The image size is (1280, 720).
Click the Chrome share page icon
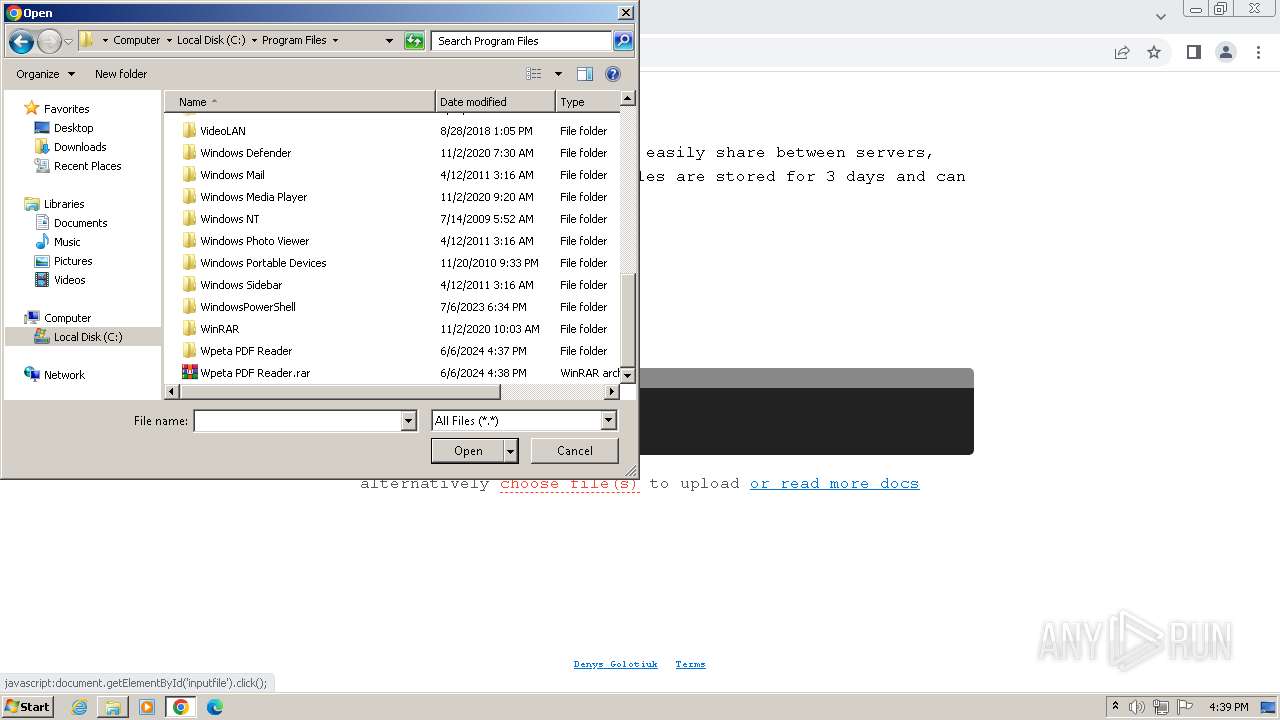(1122, 53)
